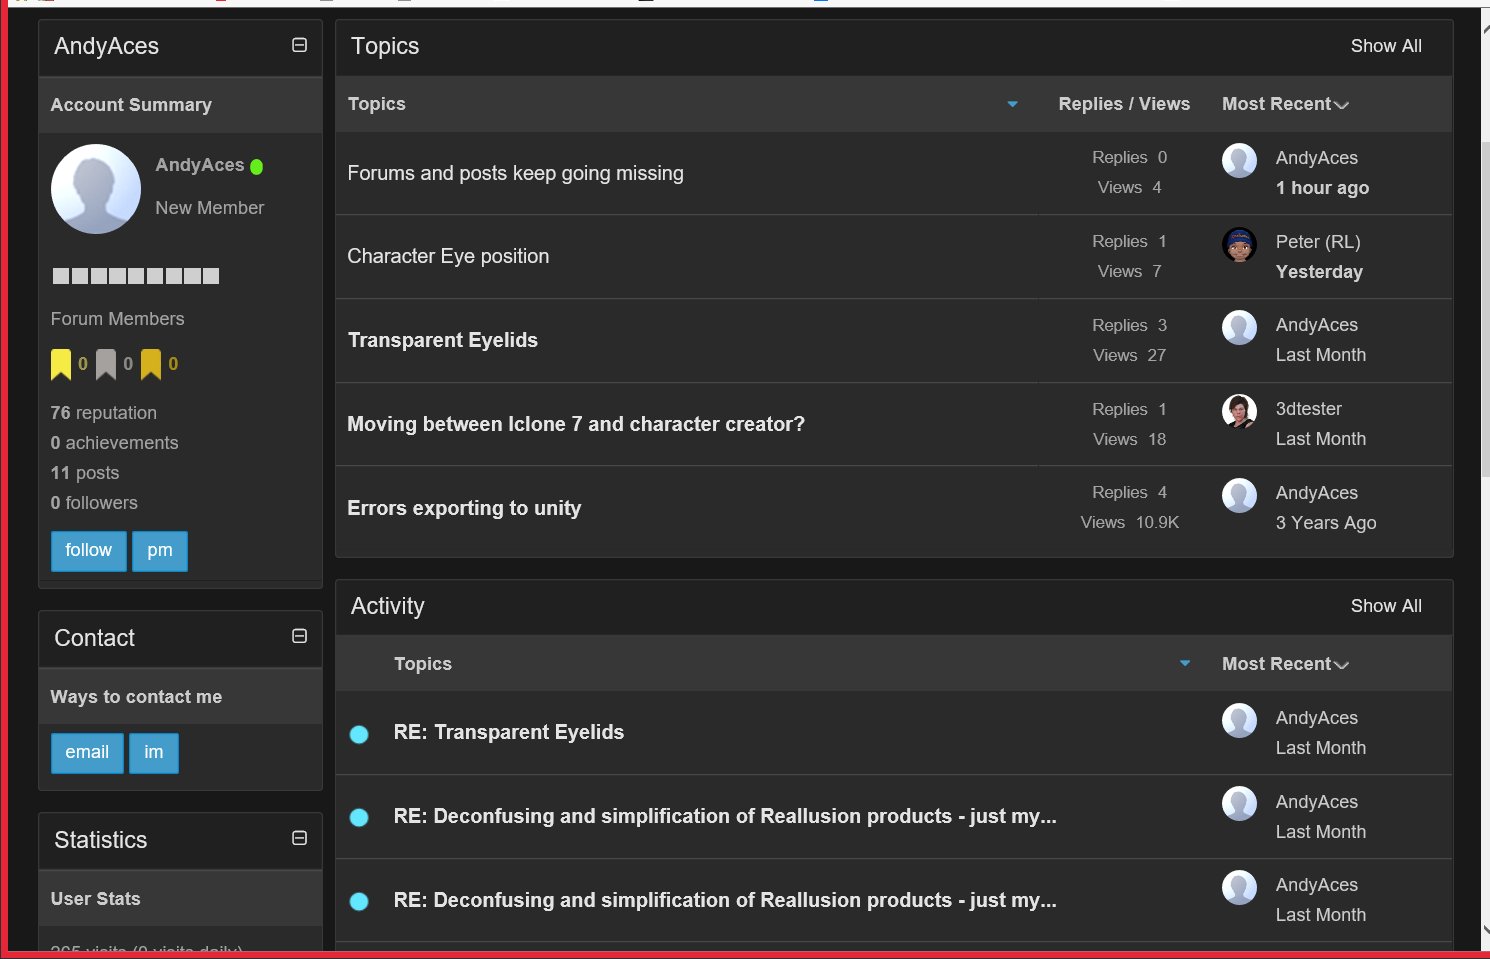This screenshot has width=1490, height=959.
Task: Click the 0 achievements stat
Action: coord(115,443)
